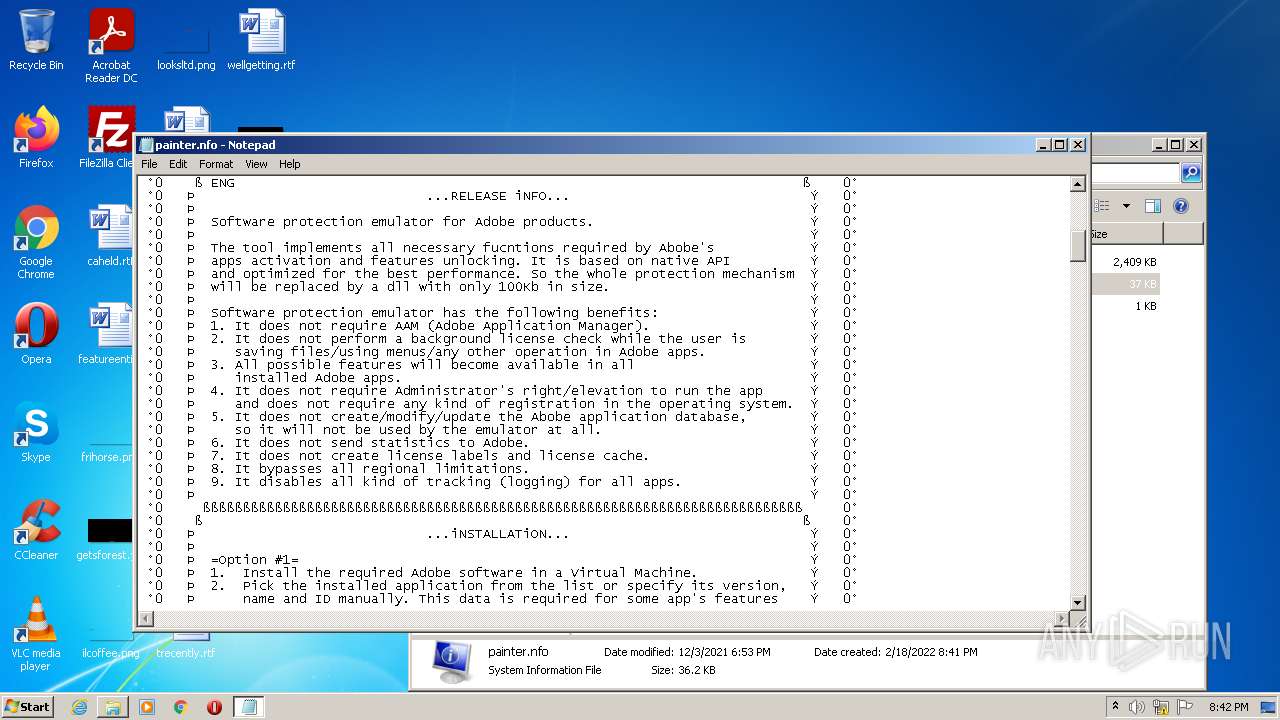
Task: Open the View menu in Notepad
Action: tap(256, 164)
